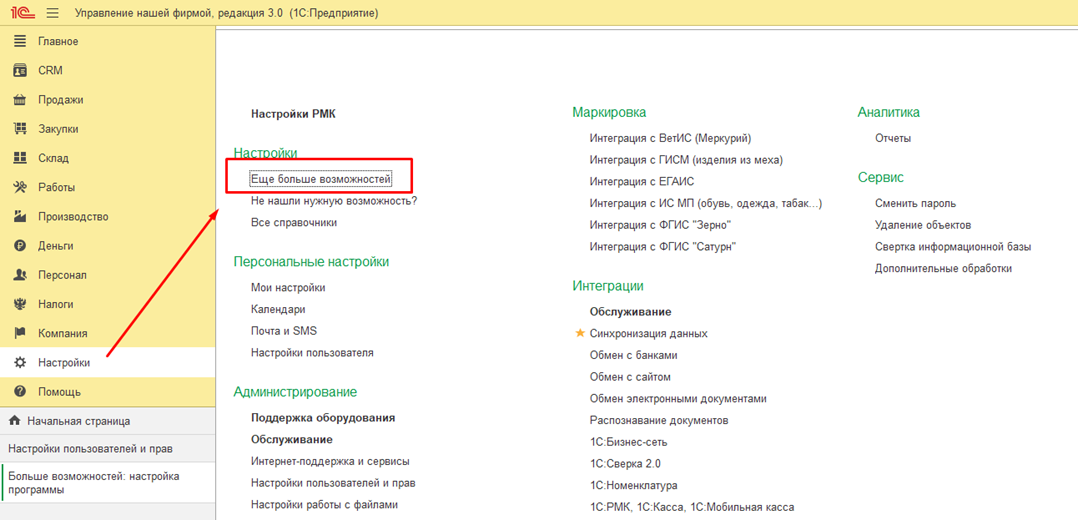
Task: Click the Помощь question mark icon
Action: [x=20, y=392]
